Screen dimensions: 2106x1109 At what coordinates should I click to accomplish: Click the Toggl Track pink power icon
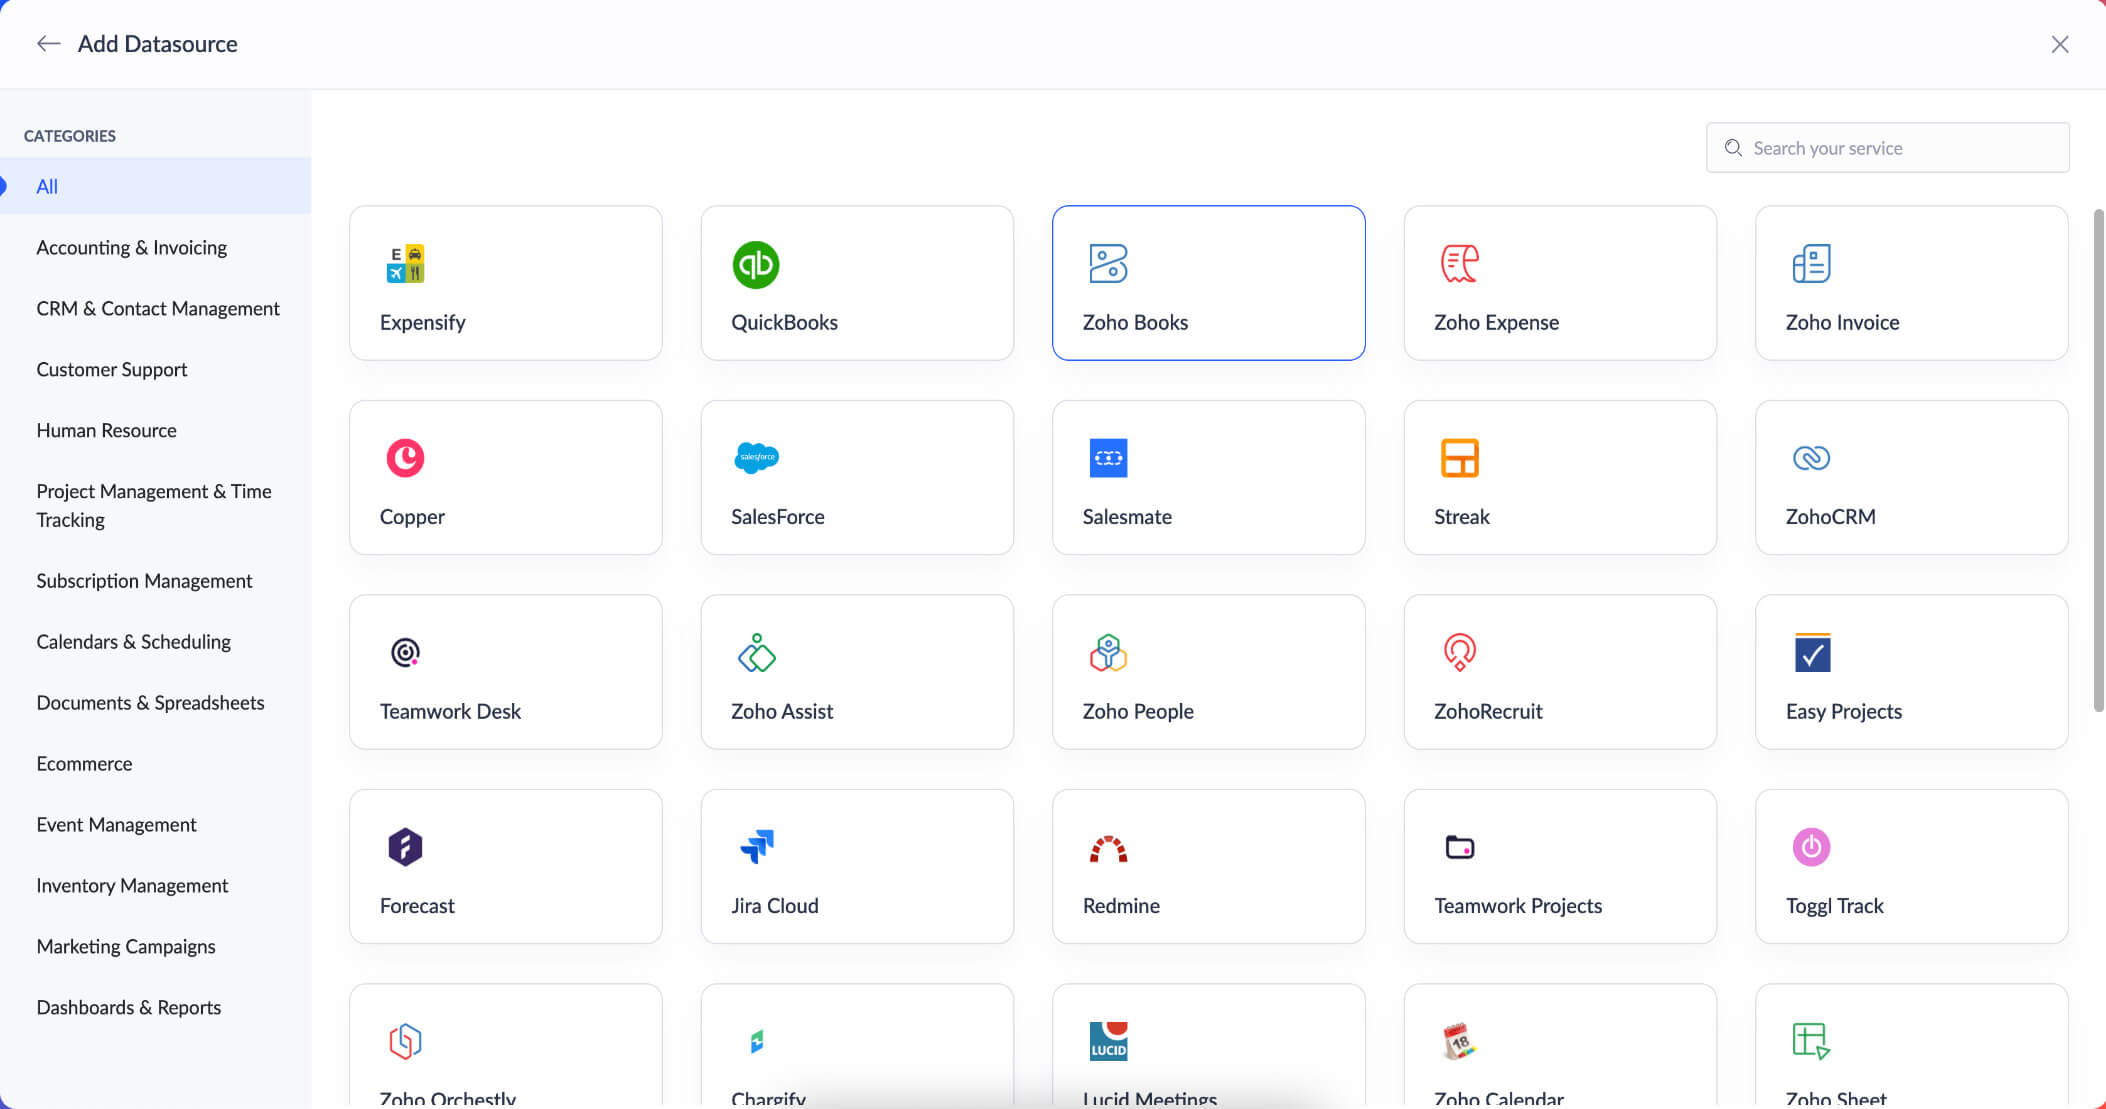[1811, 847]
